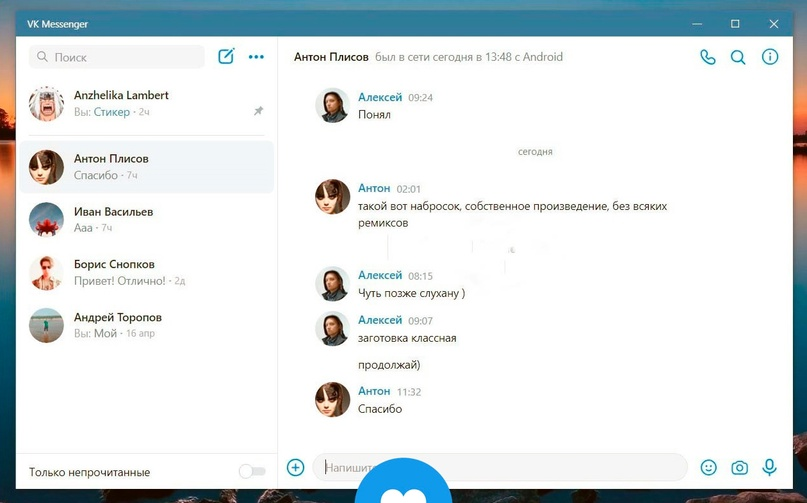Click Андрей Торопов's avatar
The image size is (807, 503).
click(46, 325)
